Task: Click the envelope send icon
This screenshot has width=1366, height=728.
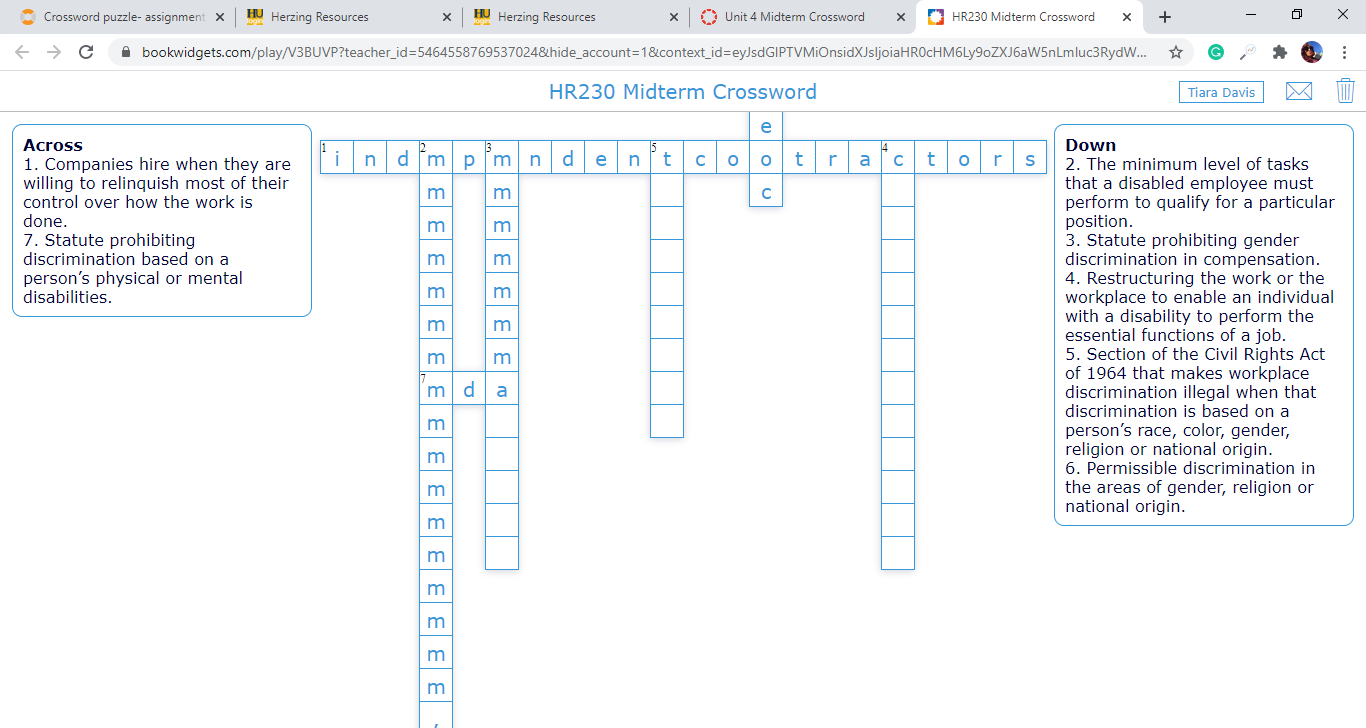Action: click(x=1298, y=92)
